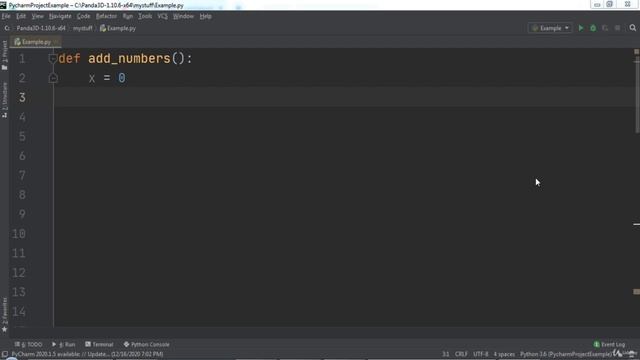Place cursor on empty line 3
Screen dimensions: 640x360
coord(343,97)
